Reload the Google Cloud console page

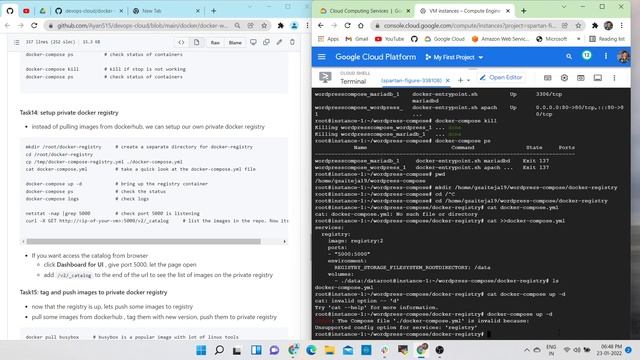pyautogui.click(x=347, y=25)
